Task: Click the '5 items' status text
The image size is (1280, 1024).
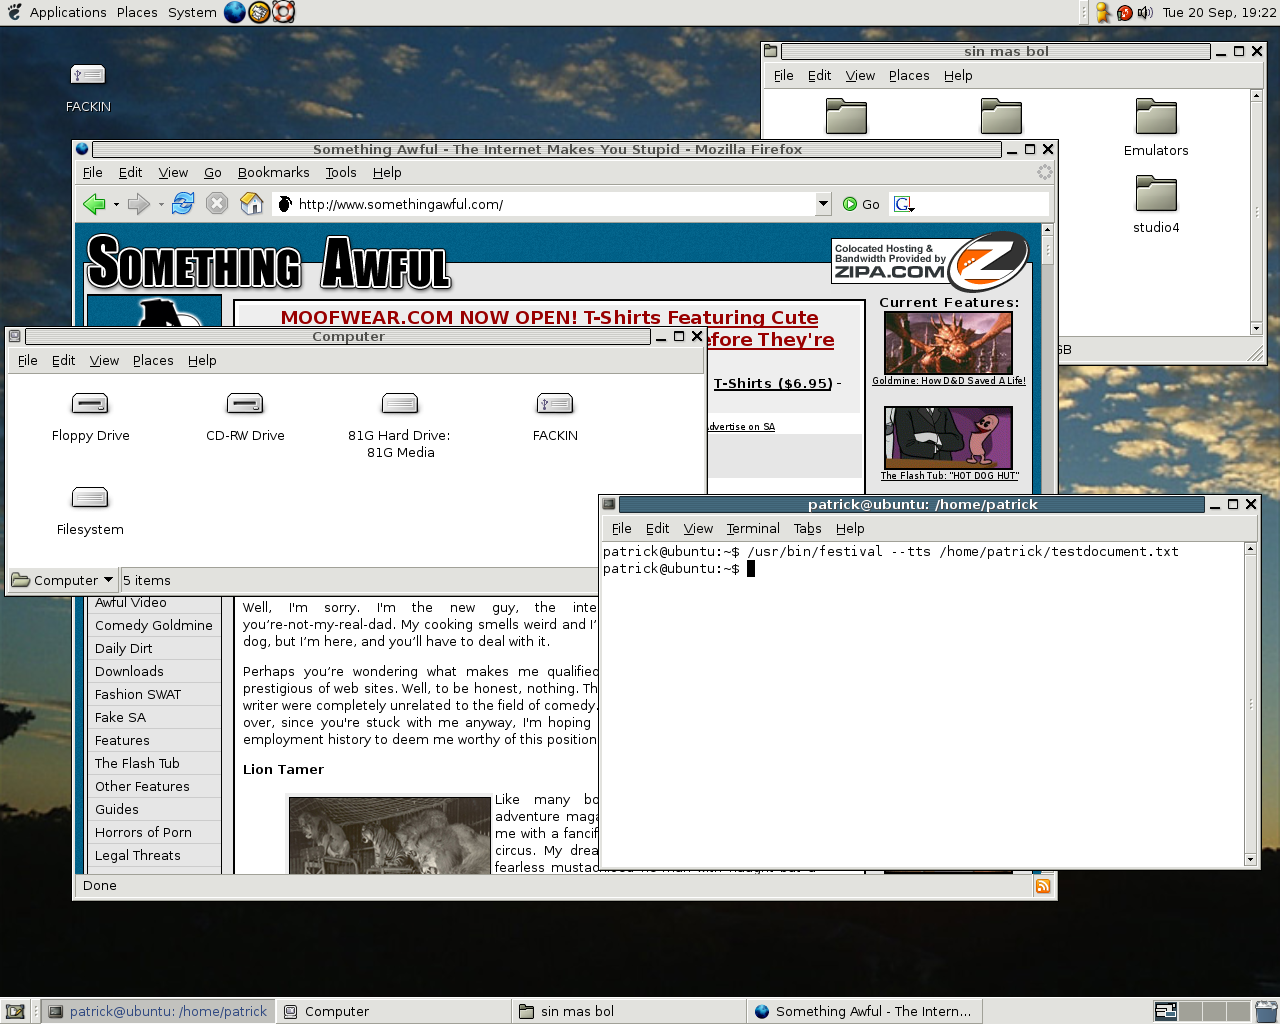Action: pos(147,580)
